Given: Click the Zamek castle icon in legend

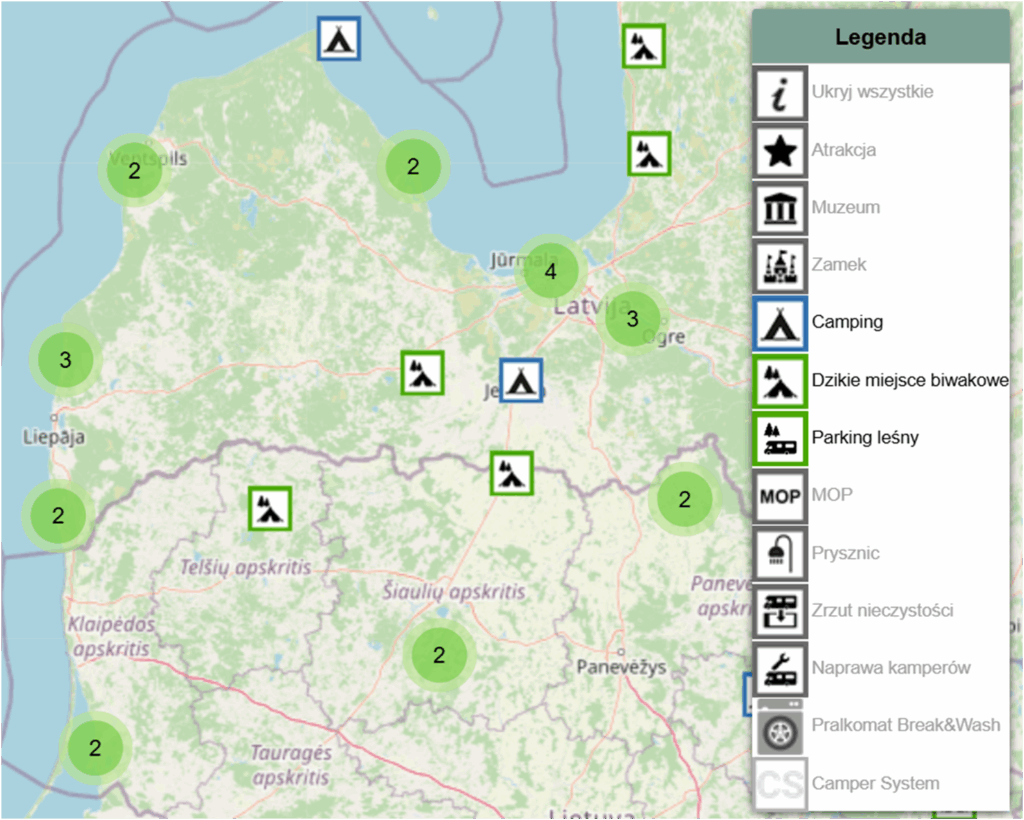Looking at the screenshot, I should (780, 265).
